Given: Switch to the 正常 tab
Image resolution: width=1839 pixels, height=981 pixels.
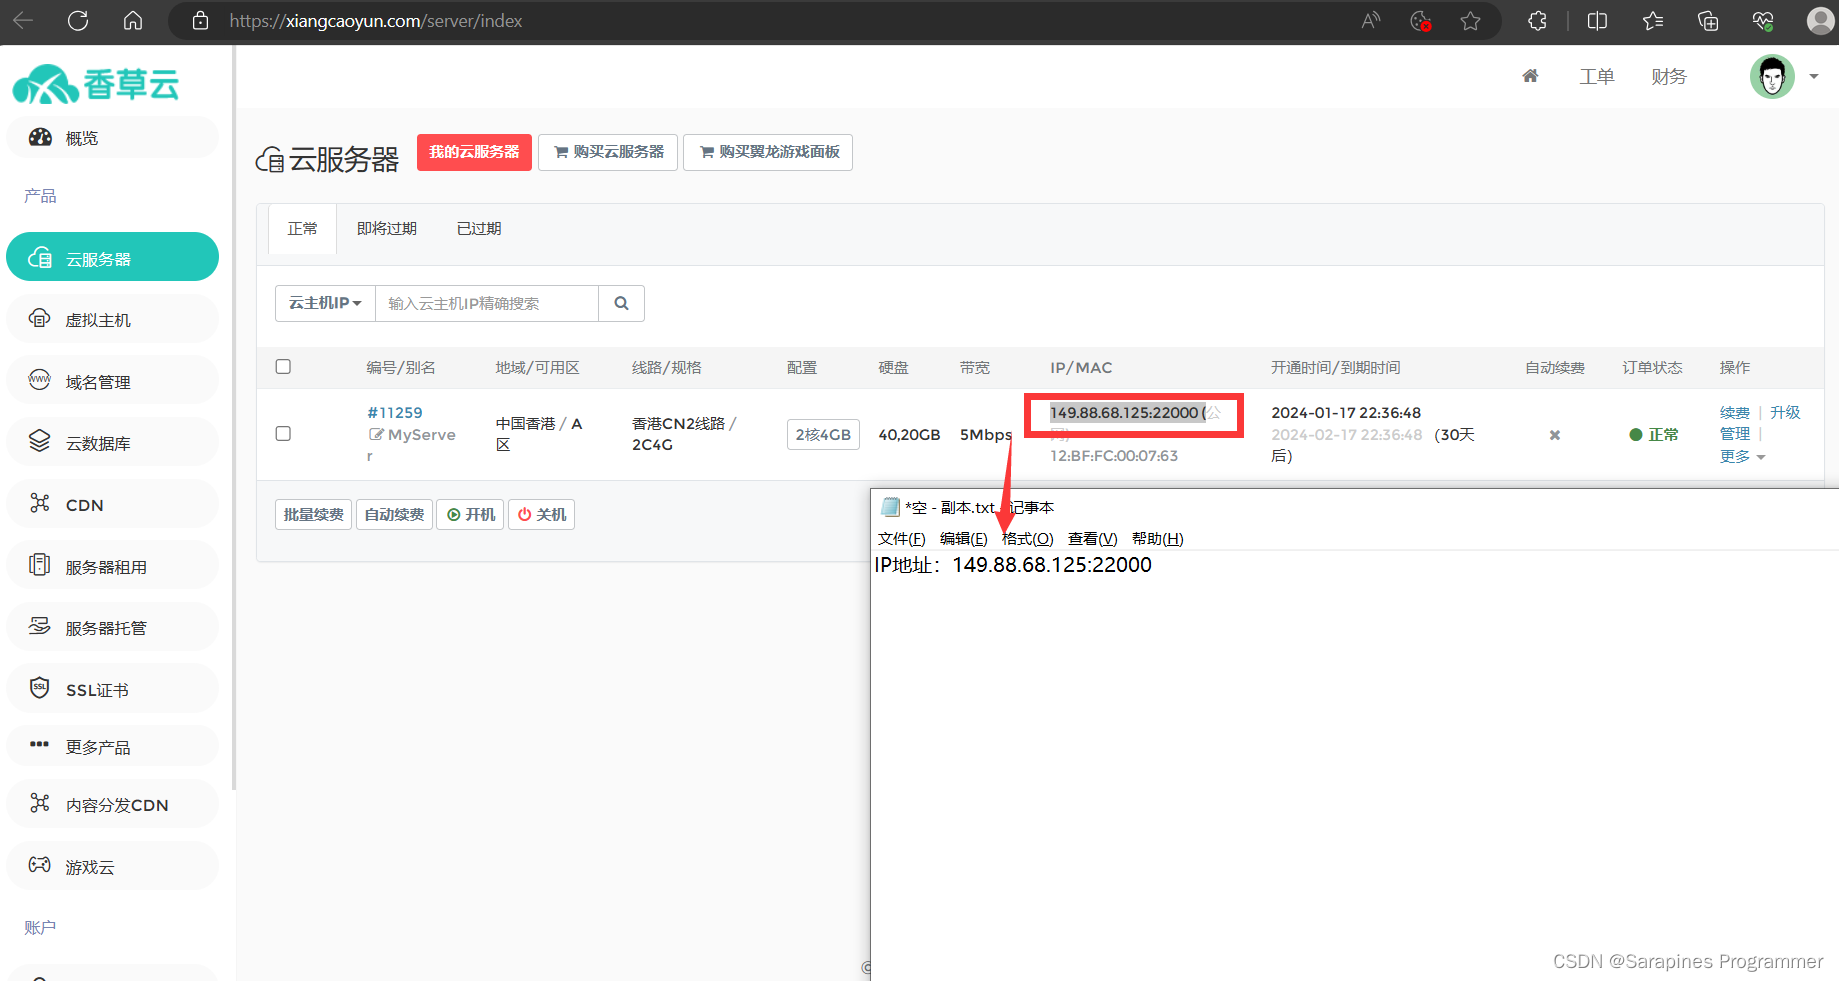Looking at the screenshot, I should (302, 229).
